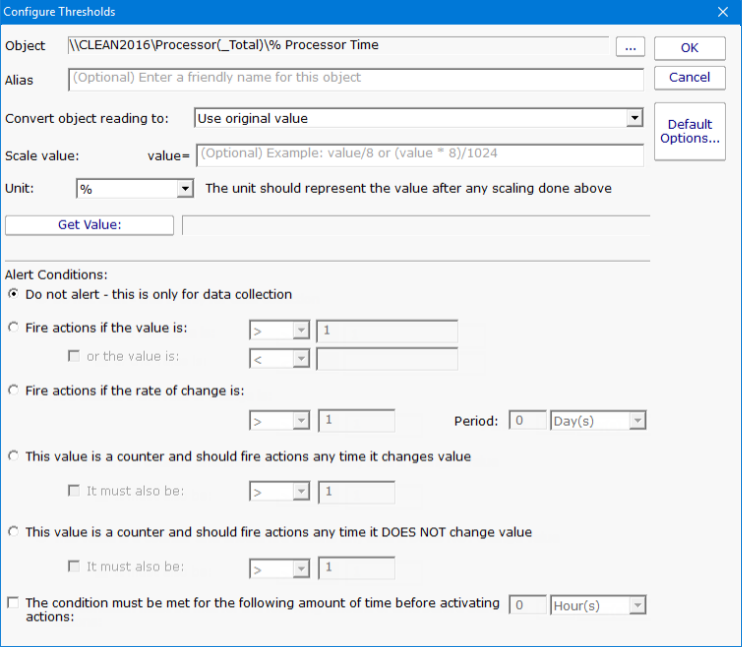Viewport: 742px width, 647px height.
Task: Tick 'condition must be met' duration checkbox
Action: click(13, 603)
